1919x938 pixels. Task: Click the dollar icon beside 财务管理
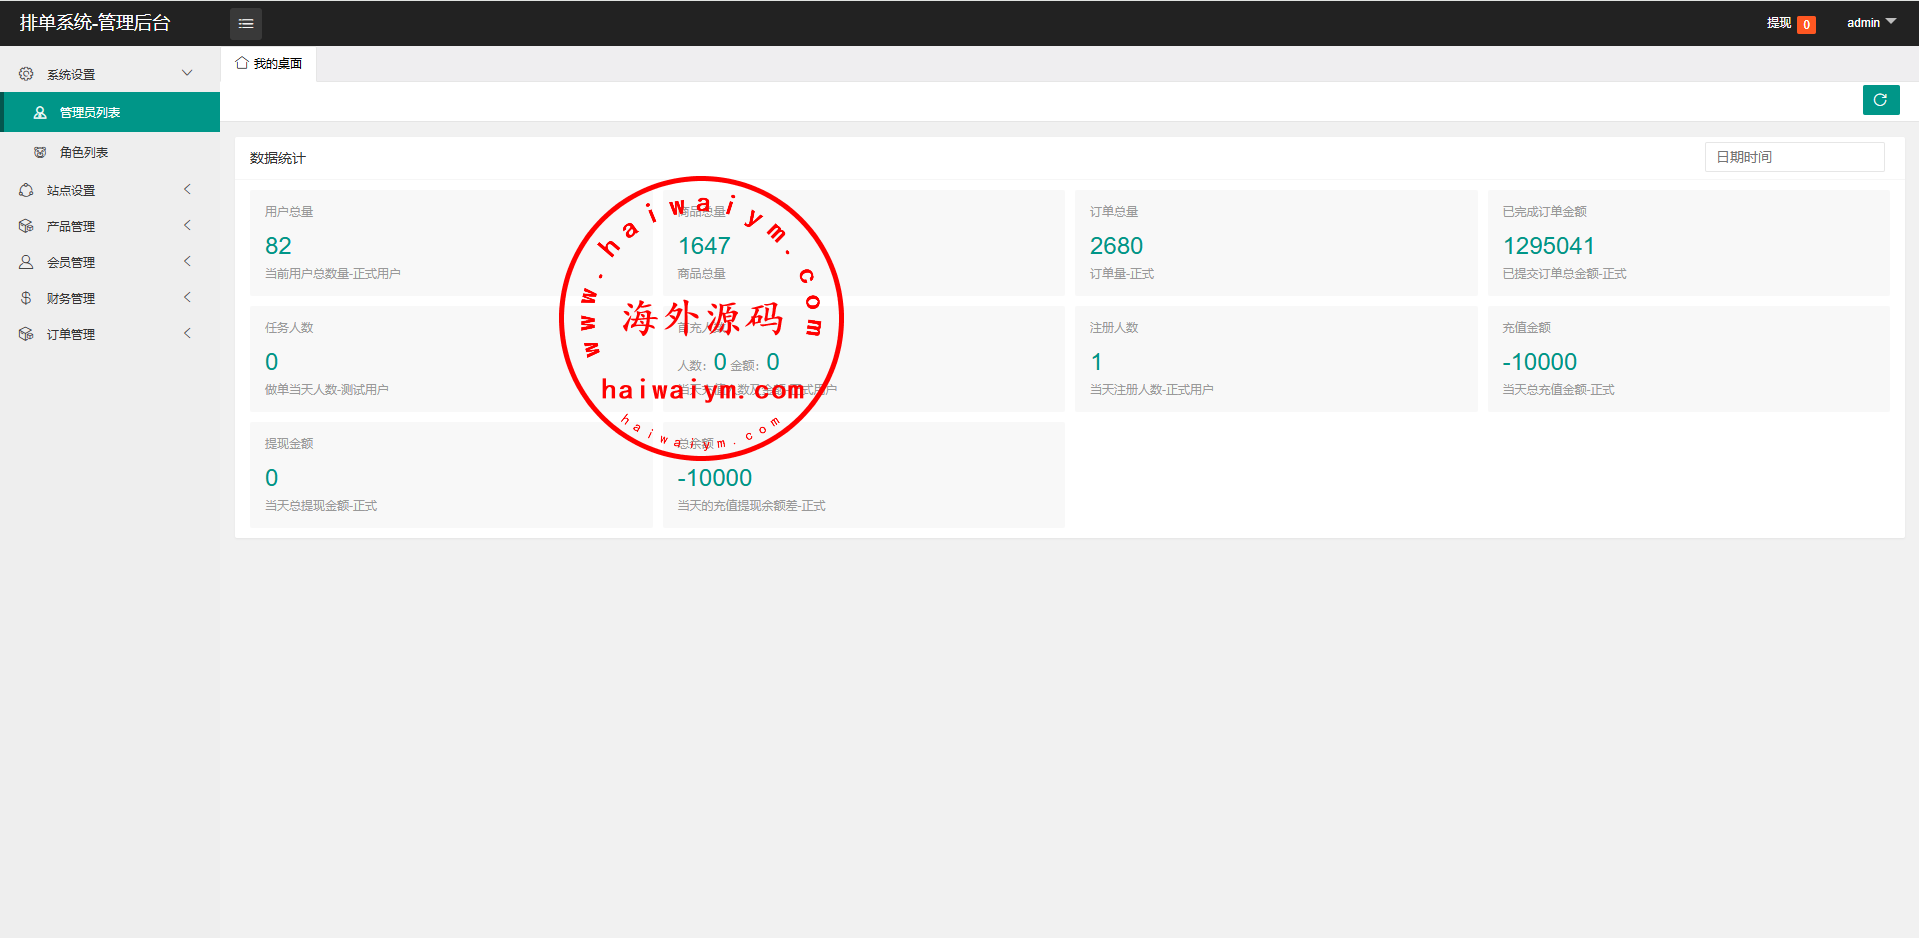[x=26, y=298]
